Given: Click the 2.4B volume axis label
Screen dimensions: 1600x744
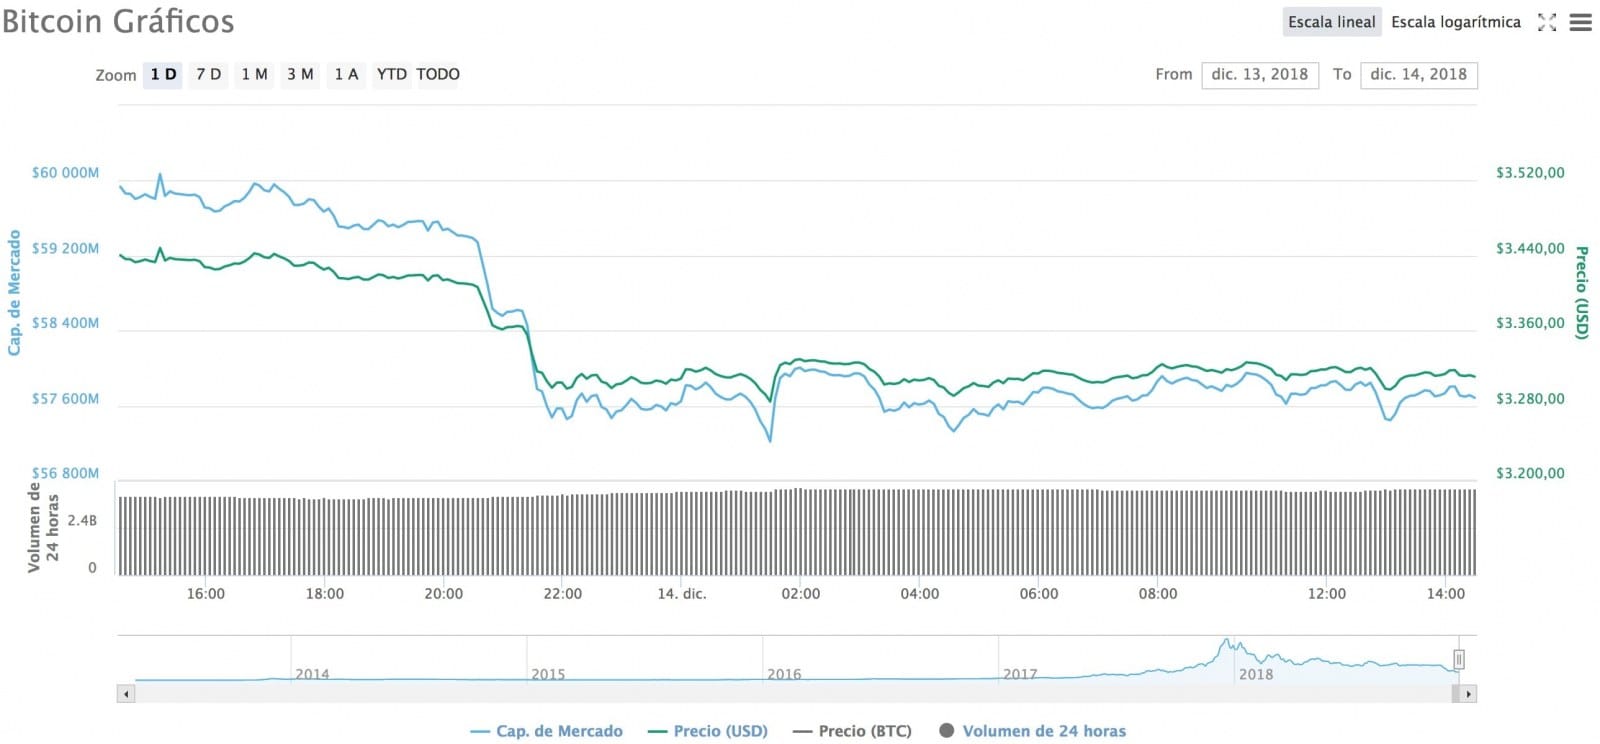Looking at the screenshot, I should (x=82, y=521).
